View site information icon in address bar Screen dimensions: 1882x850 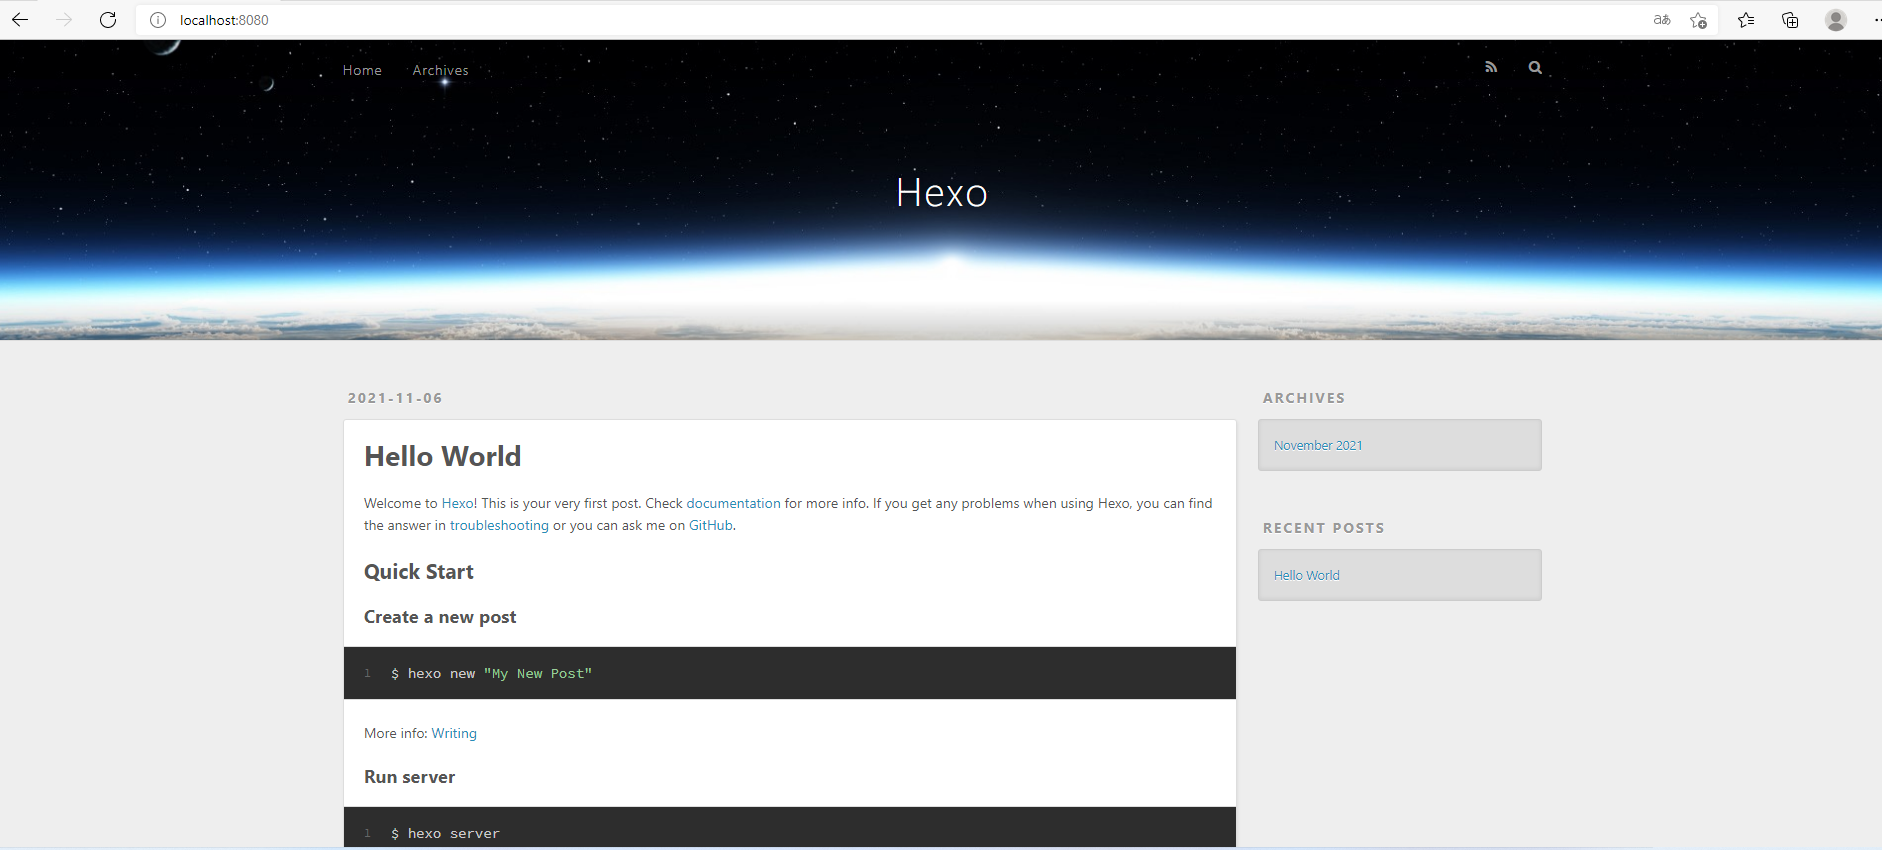(x=158, y=20)
